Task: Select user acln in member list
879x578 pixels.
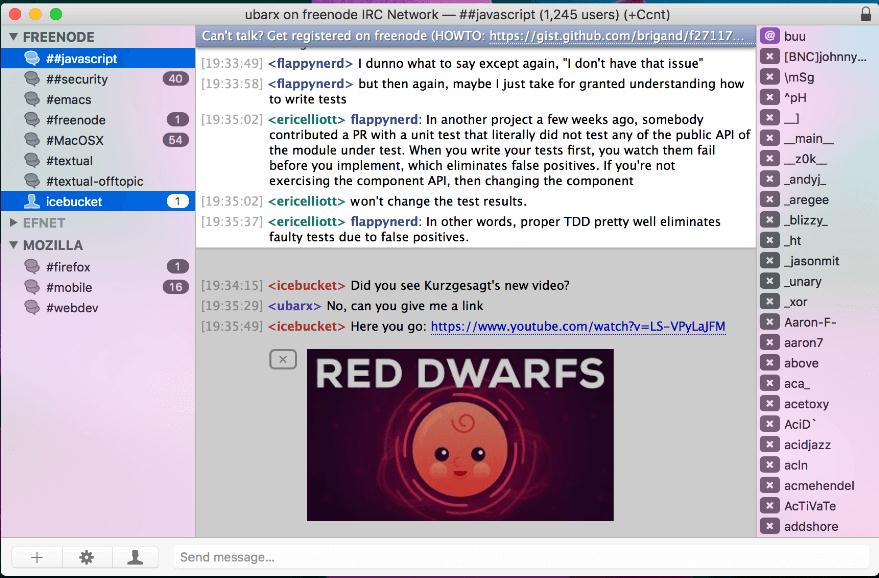Action: point(795,465)
